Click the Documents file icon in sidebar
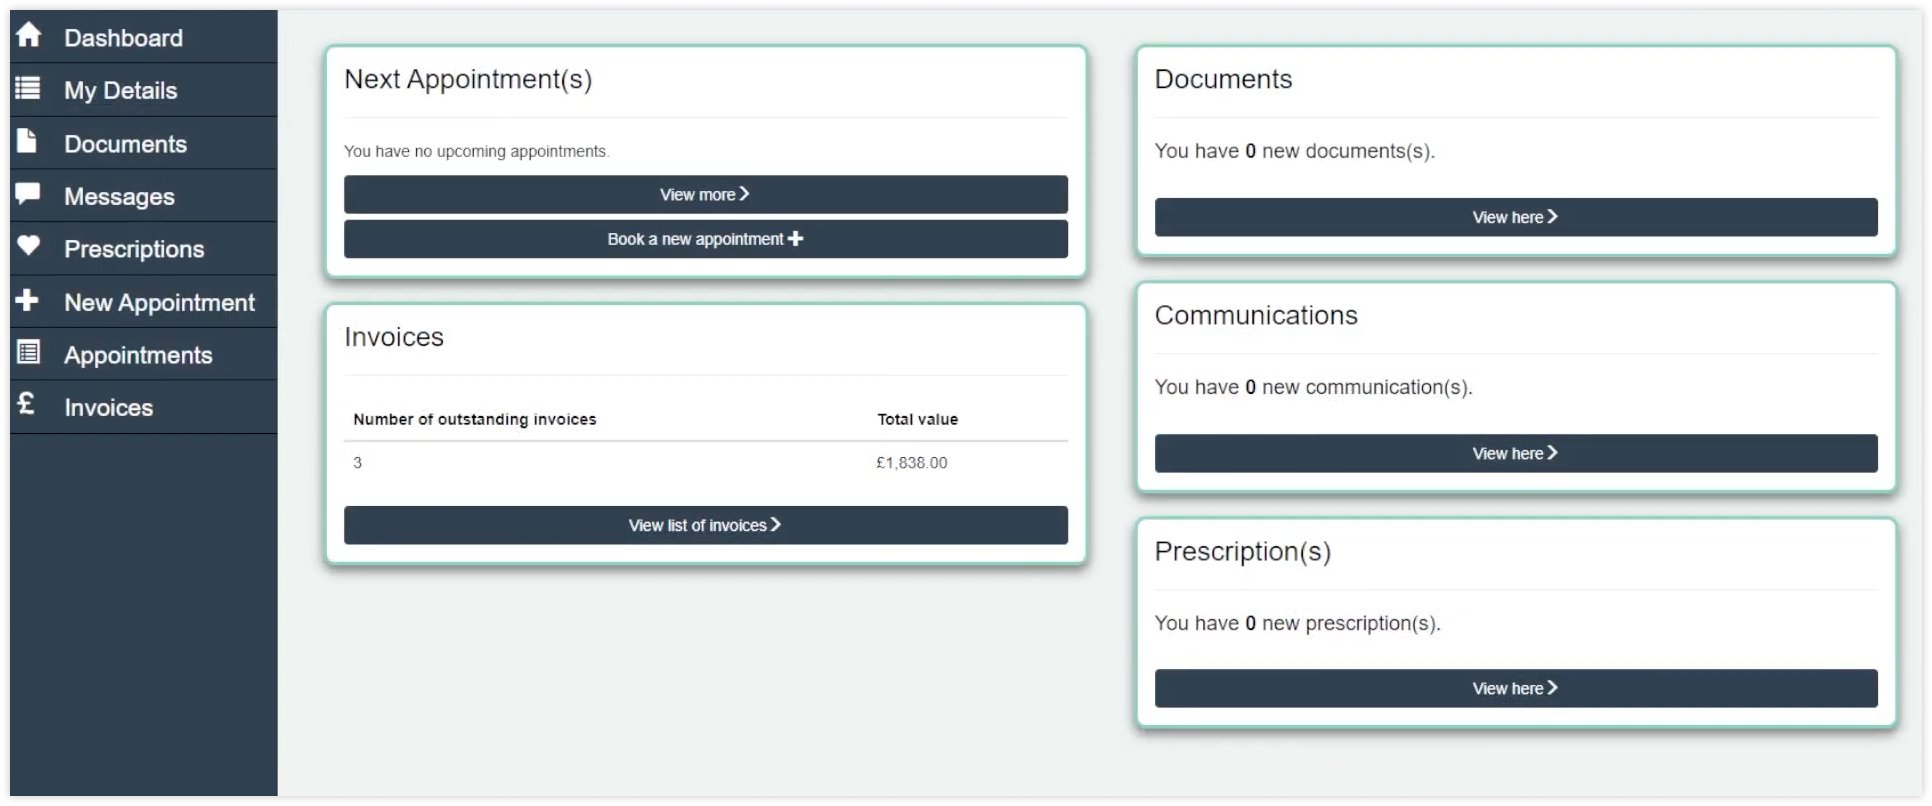This screenshot has width=1932, height=806. (27, 141)
